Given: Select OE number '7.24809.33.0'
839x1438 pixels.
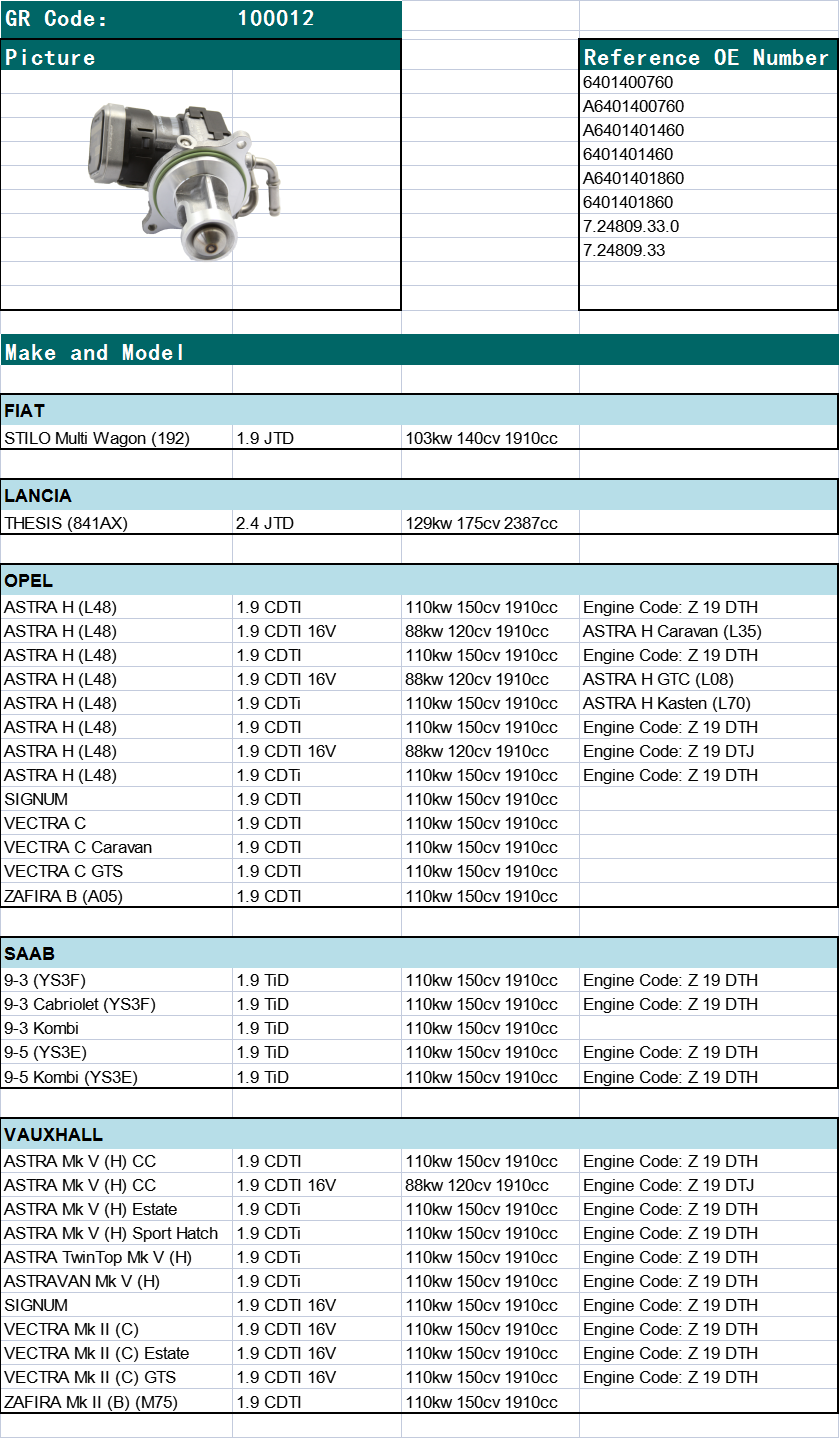Looking at the screenshot, I should pyautogui.click(x=631, y=226).
